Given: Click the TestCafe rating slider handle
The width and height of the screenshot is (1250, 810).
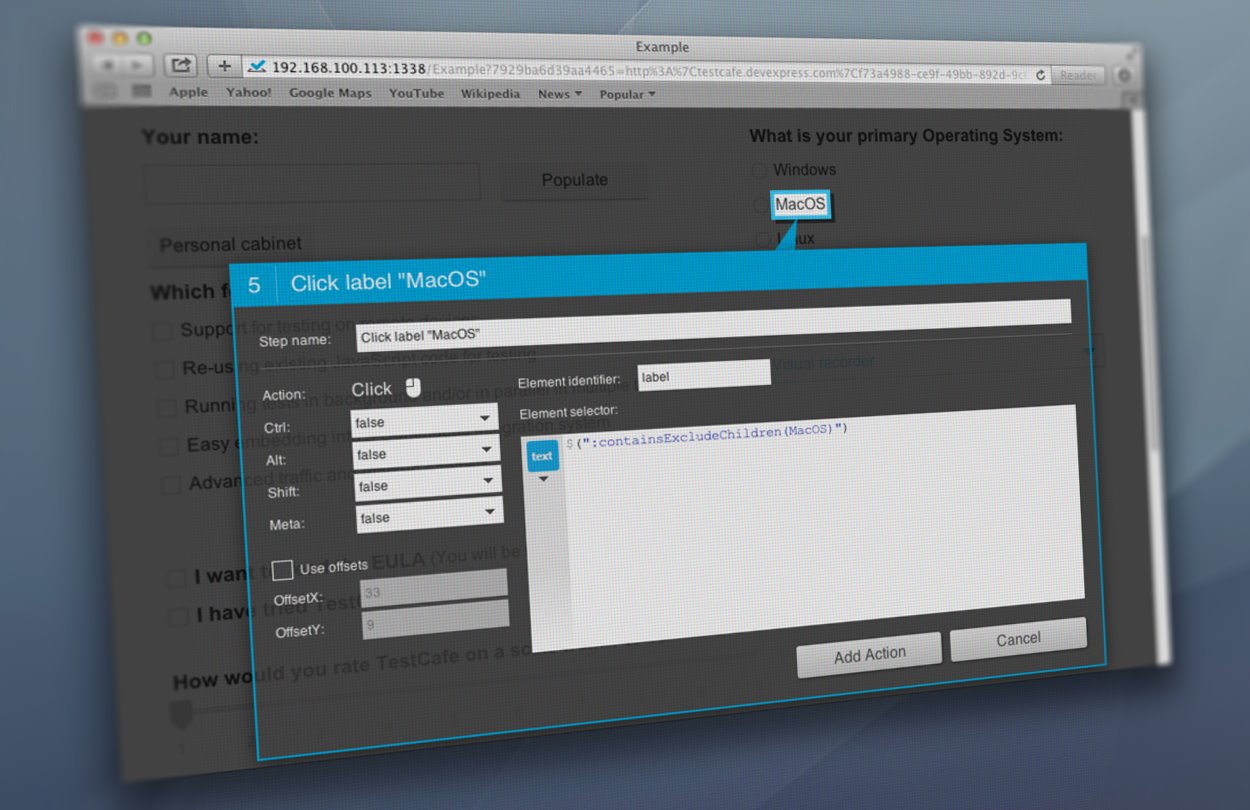Looking at the screenshot, I should click(x=181, y=716).
